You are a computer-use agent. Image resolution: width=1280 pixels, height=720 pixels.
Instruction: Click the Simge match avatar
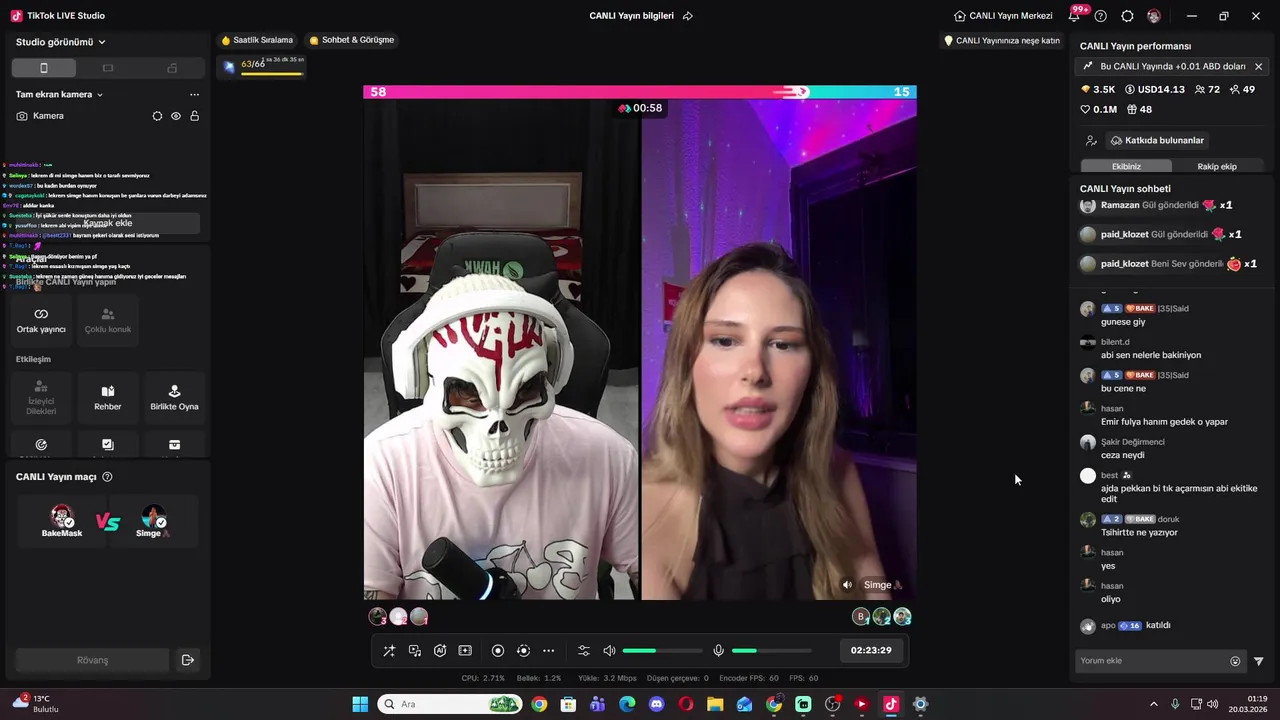point(153,517)
